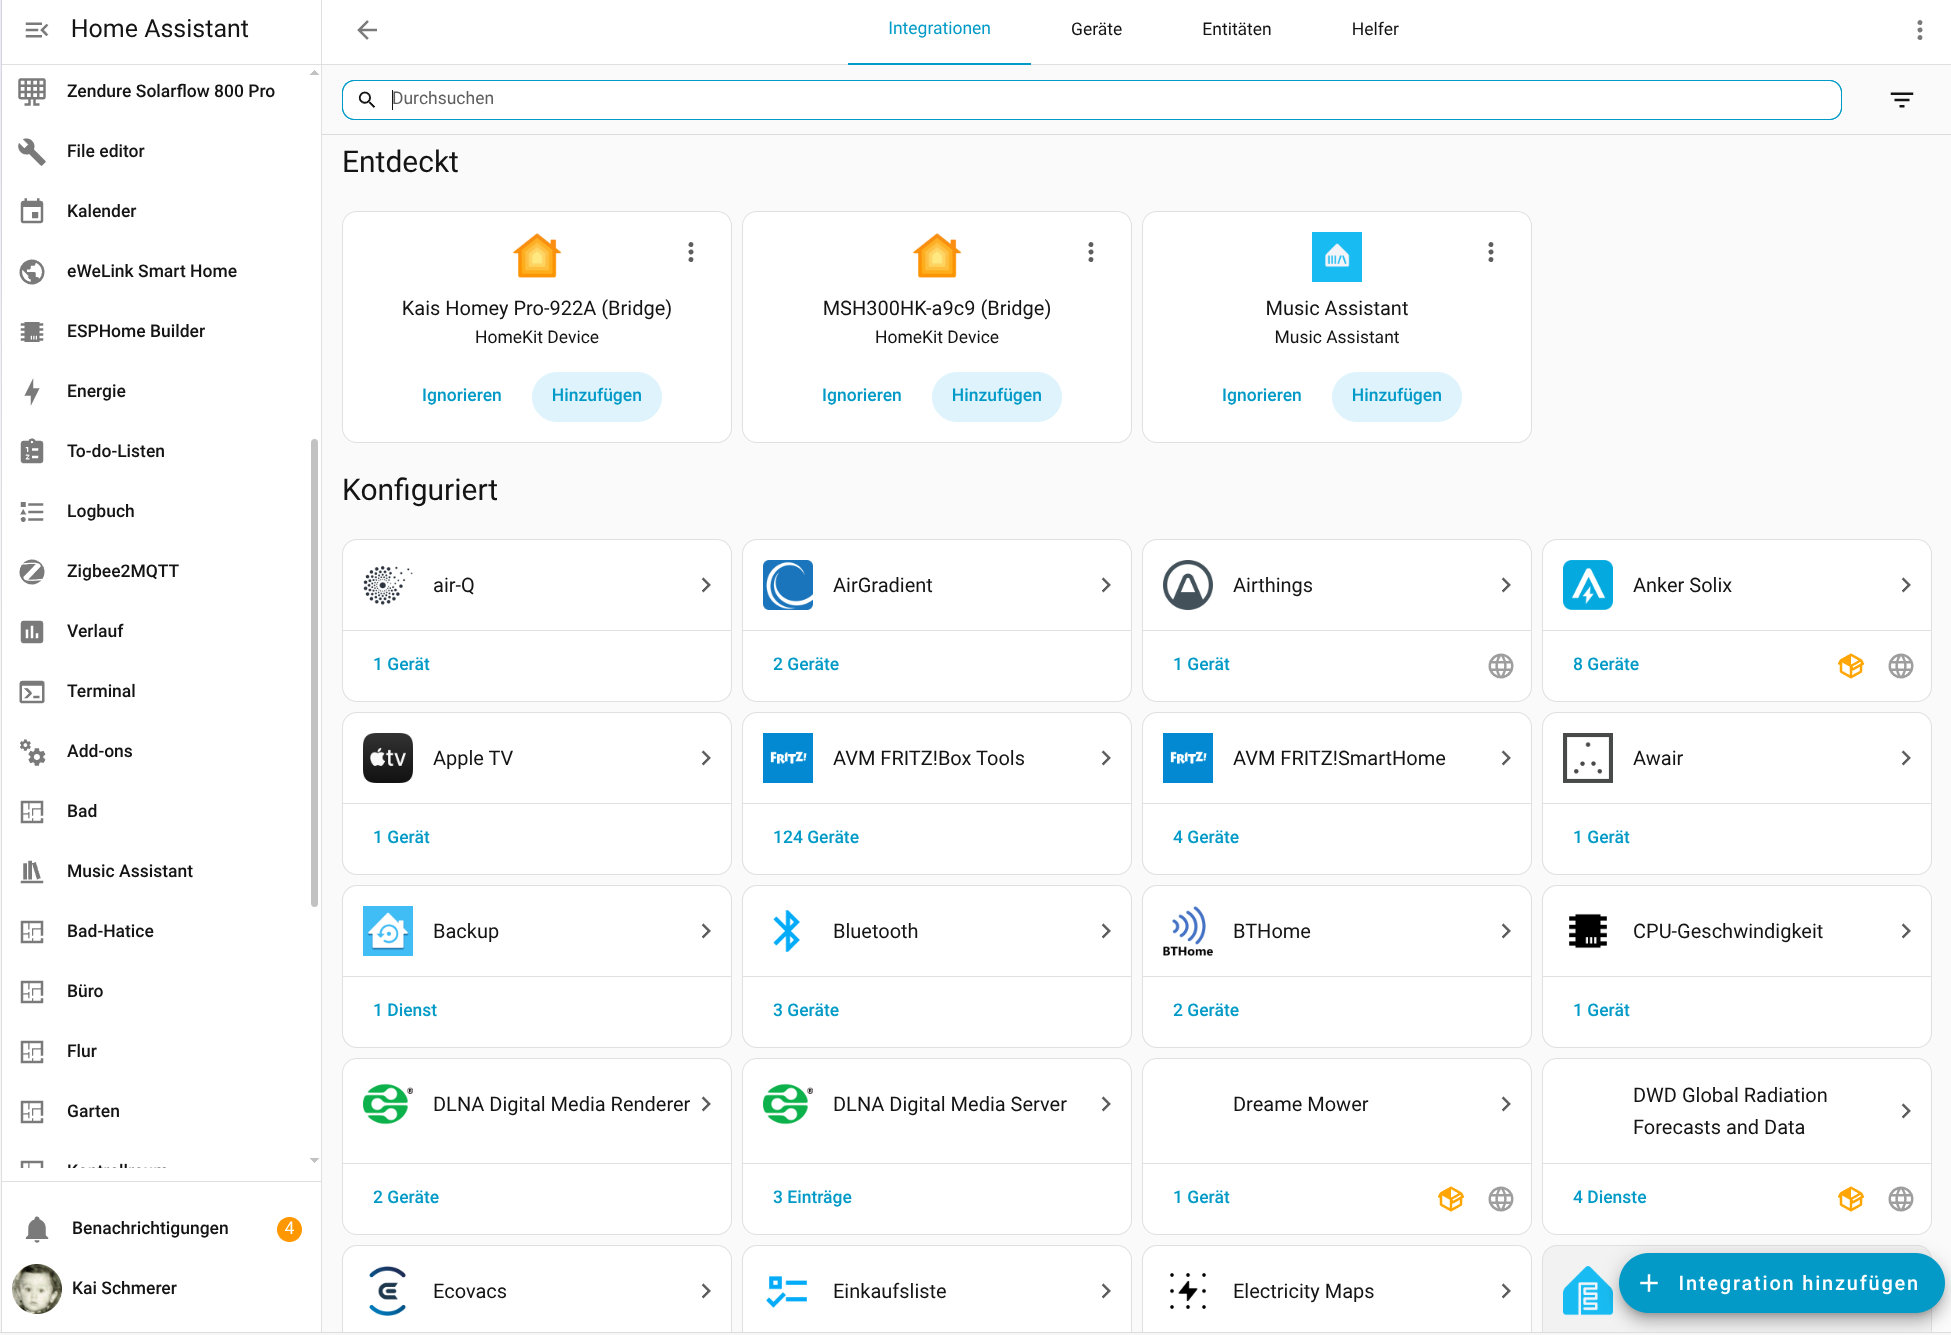This screenshot has height=1335, width=1951.
Task: Open 8 Geräte link of Anker Solix
Action: pos(1605,664)
